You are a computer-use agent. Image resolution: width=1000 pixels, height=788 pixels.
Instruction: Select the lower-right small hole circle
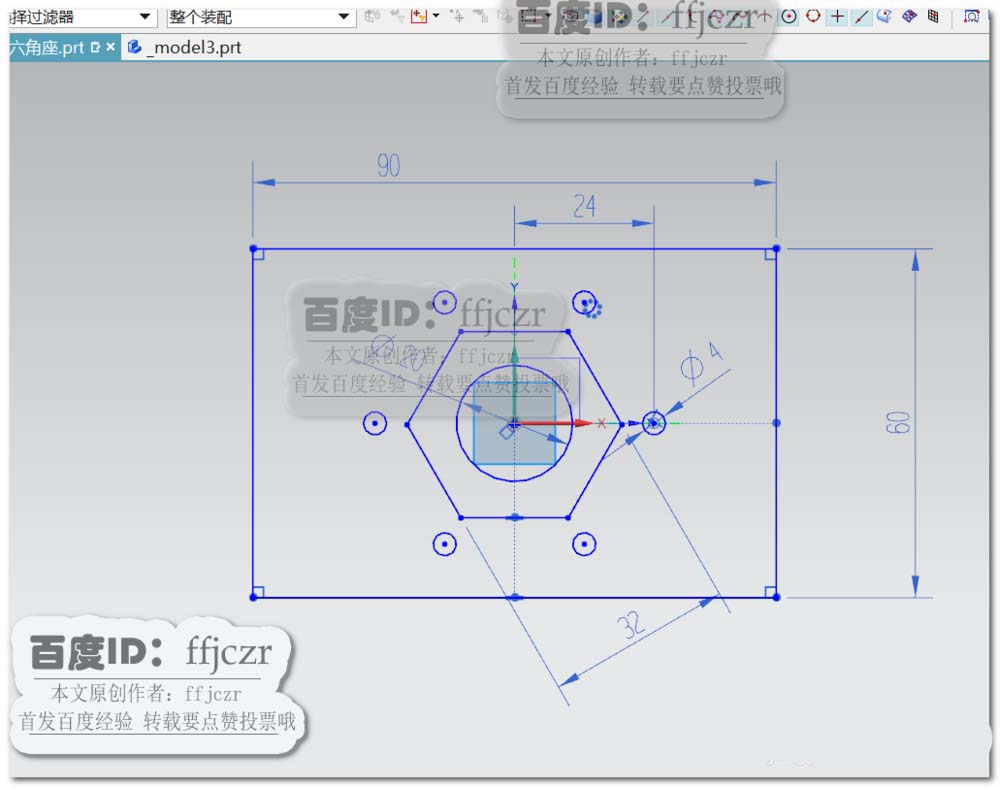[584, 544]
